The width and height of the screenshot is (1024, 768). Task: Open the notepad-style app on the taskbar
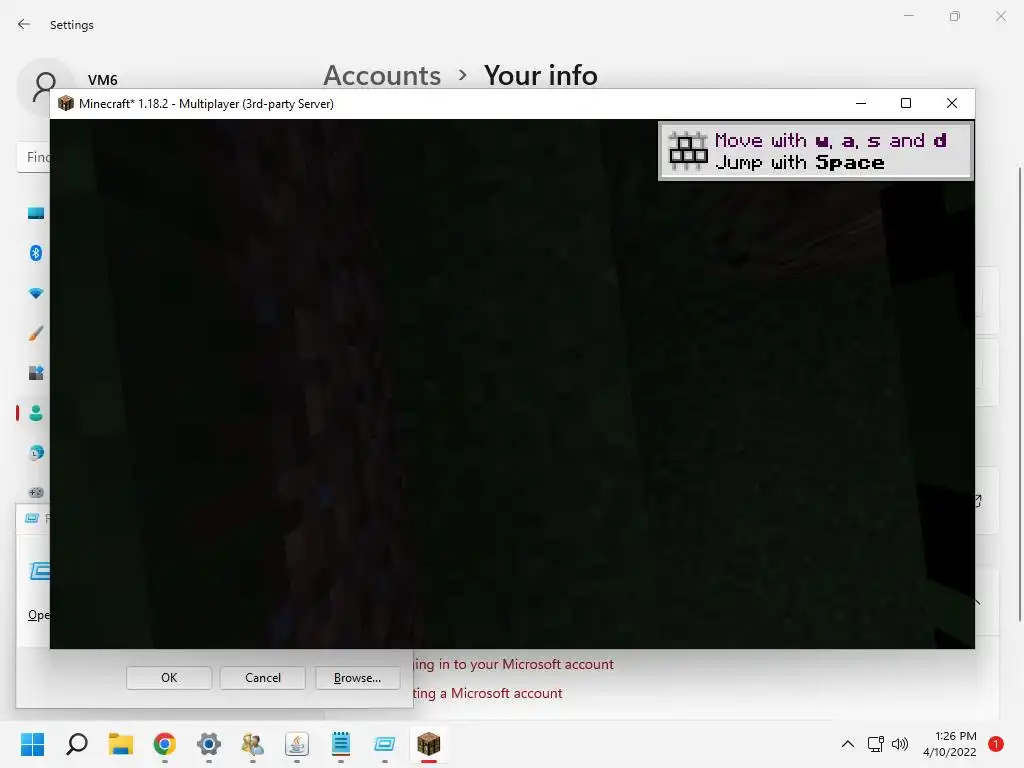[x=341, y=744]
